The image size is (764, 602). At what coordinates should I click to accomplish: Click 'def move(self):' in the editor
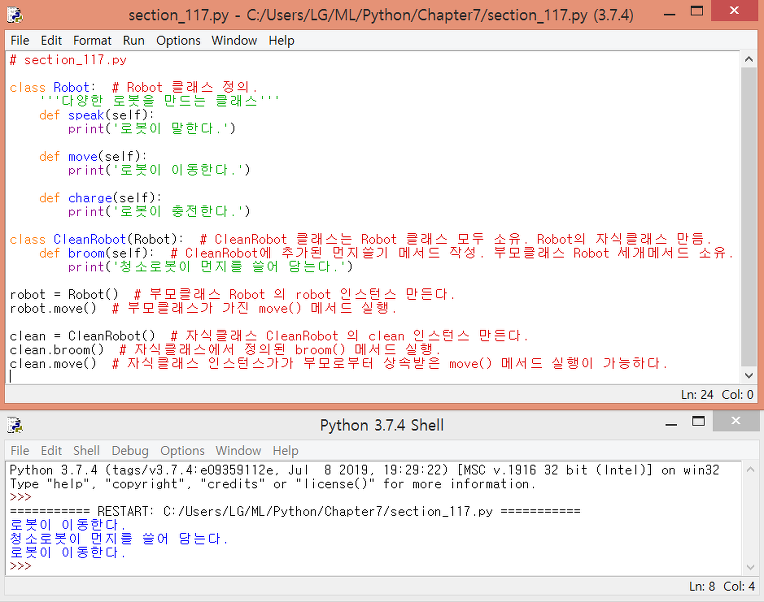point(93,157)
